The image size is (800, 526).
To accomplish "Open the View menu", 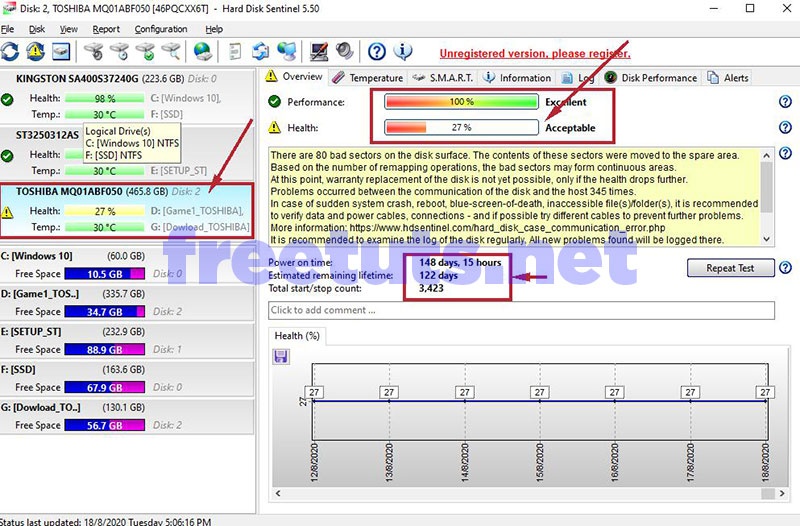I will click(68, 29).
